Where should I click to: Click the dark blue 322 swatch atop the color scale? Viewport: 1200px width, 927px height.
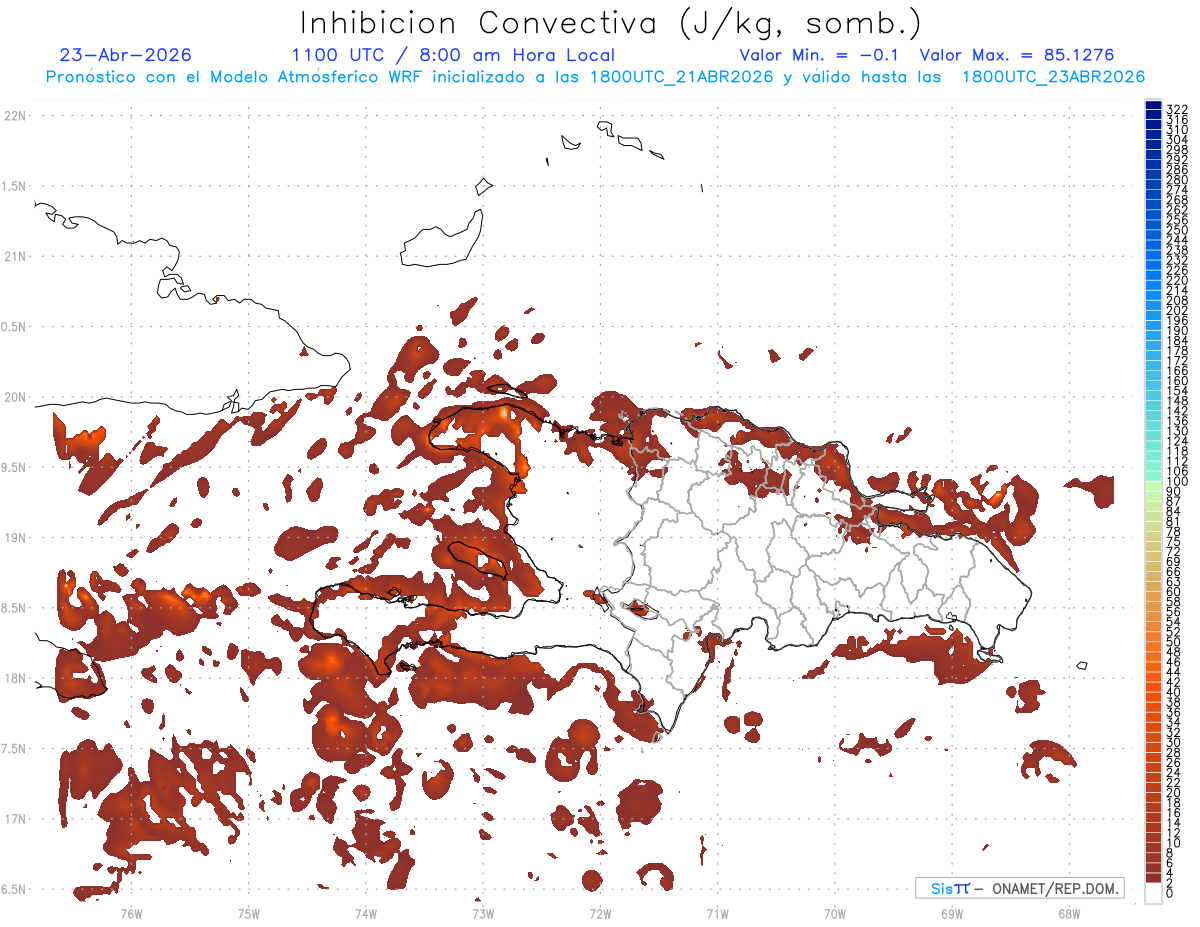point(1153,107)
